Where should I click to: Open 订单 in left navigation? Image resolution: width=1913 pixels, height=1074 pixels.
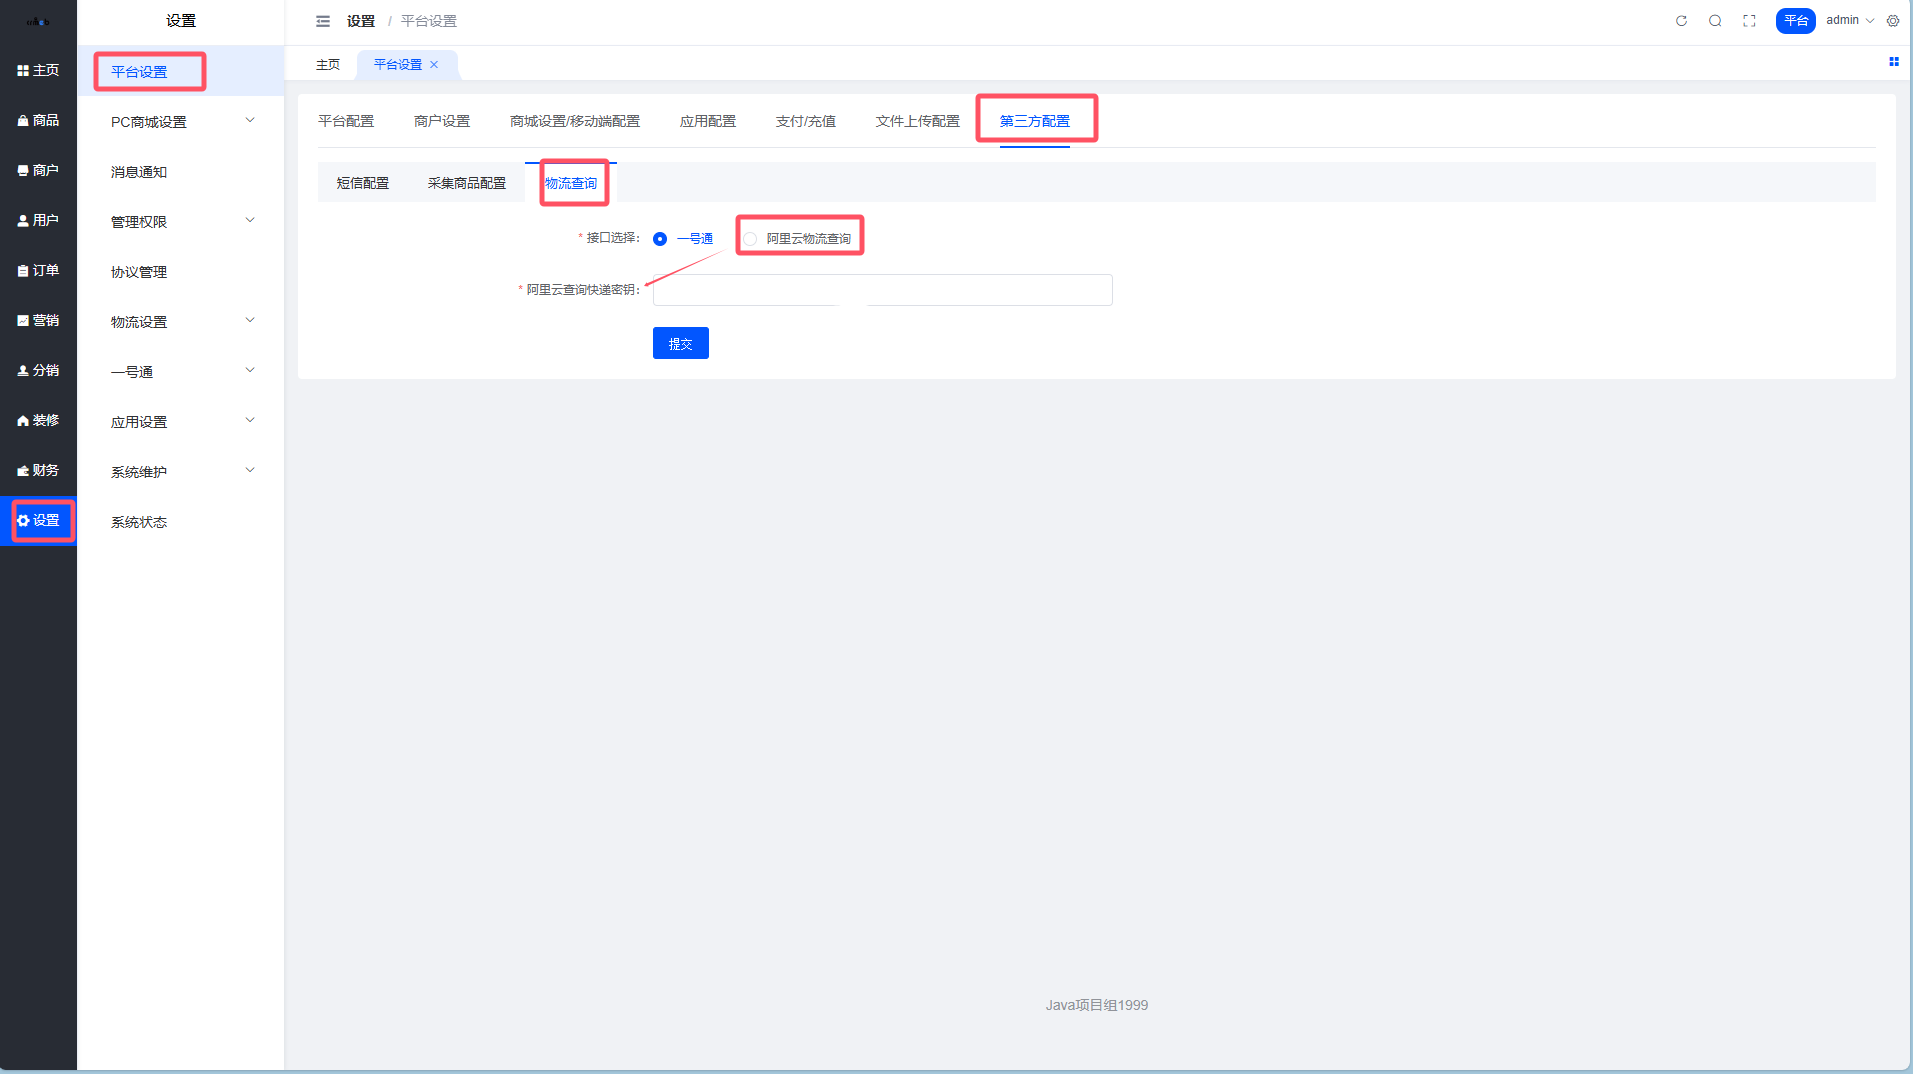coord(38,270)
